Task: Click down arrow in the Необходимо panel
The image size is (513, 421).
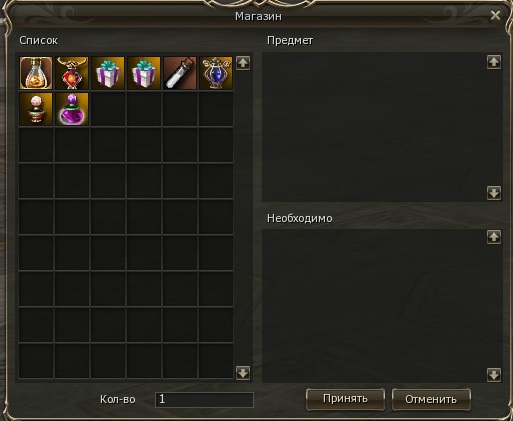Action: pyautogui.click(x=494, y=375)
